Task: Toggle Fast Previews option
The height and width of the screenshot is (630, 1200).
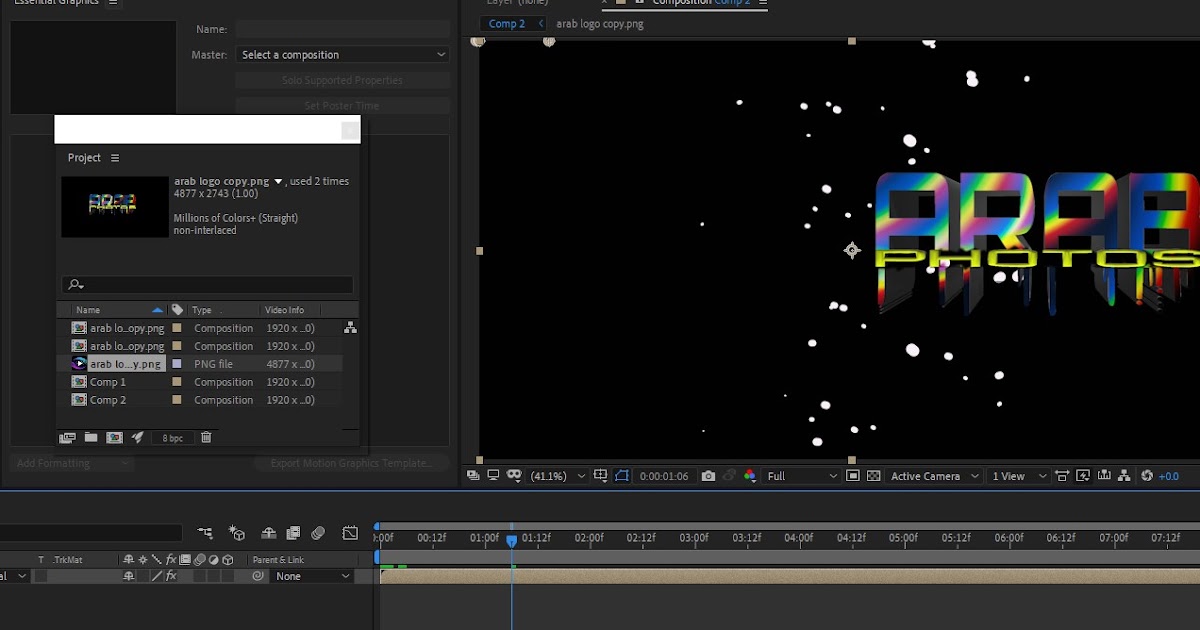Action: point(1083,476)
